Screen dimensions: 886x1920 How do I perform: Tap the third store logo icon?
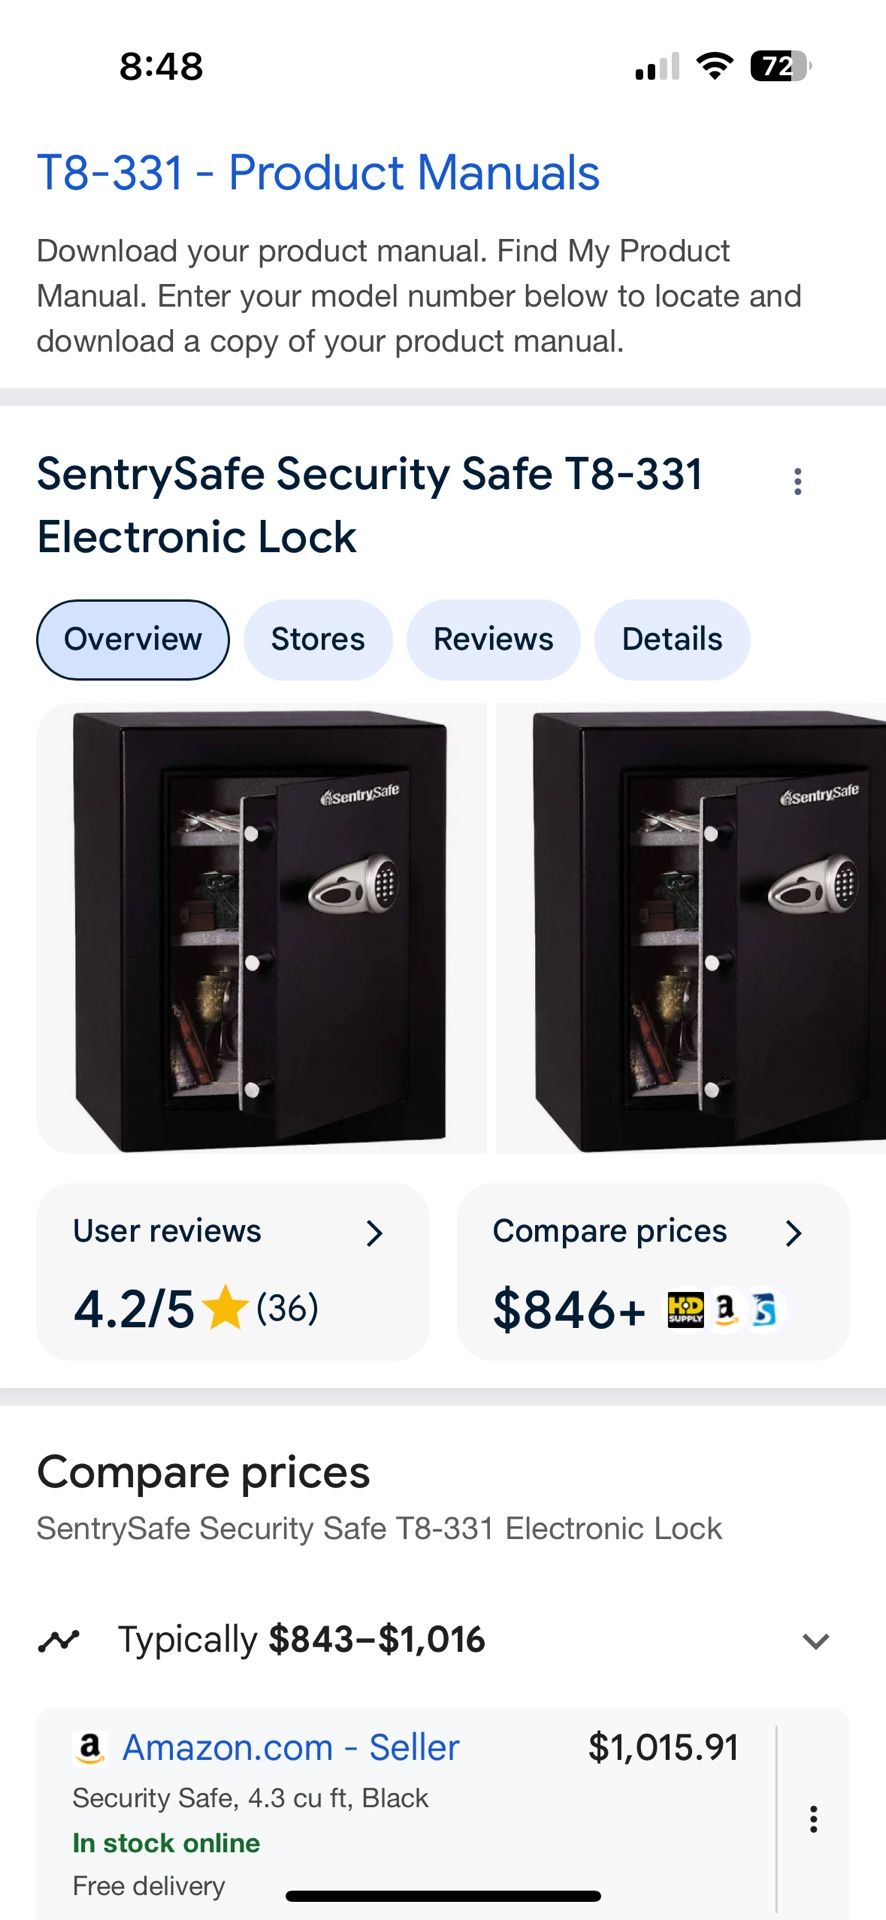point(765,1308)
